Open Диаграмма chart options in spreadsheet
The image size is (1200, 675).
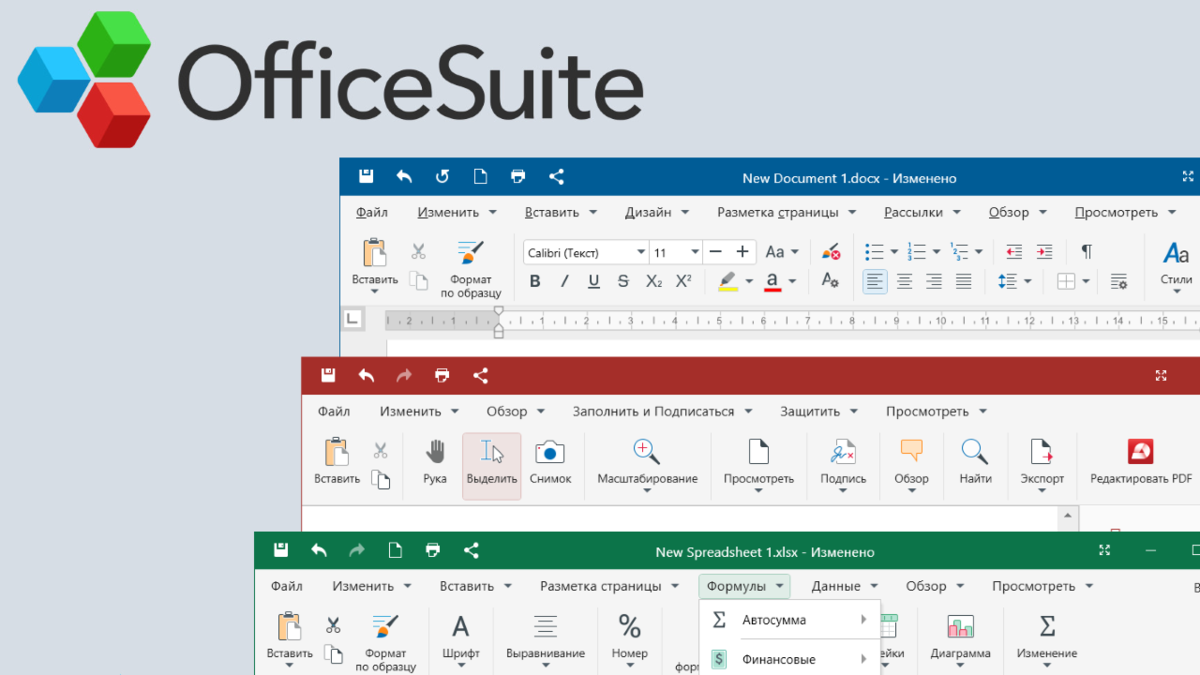coord(960,639)
